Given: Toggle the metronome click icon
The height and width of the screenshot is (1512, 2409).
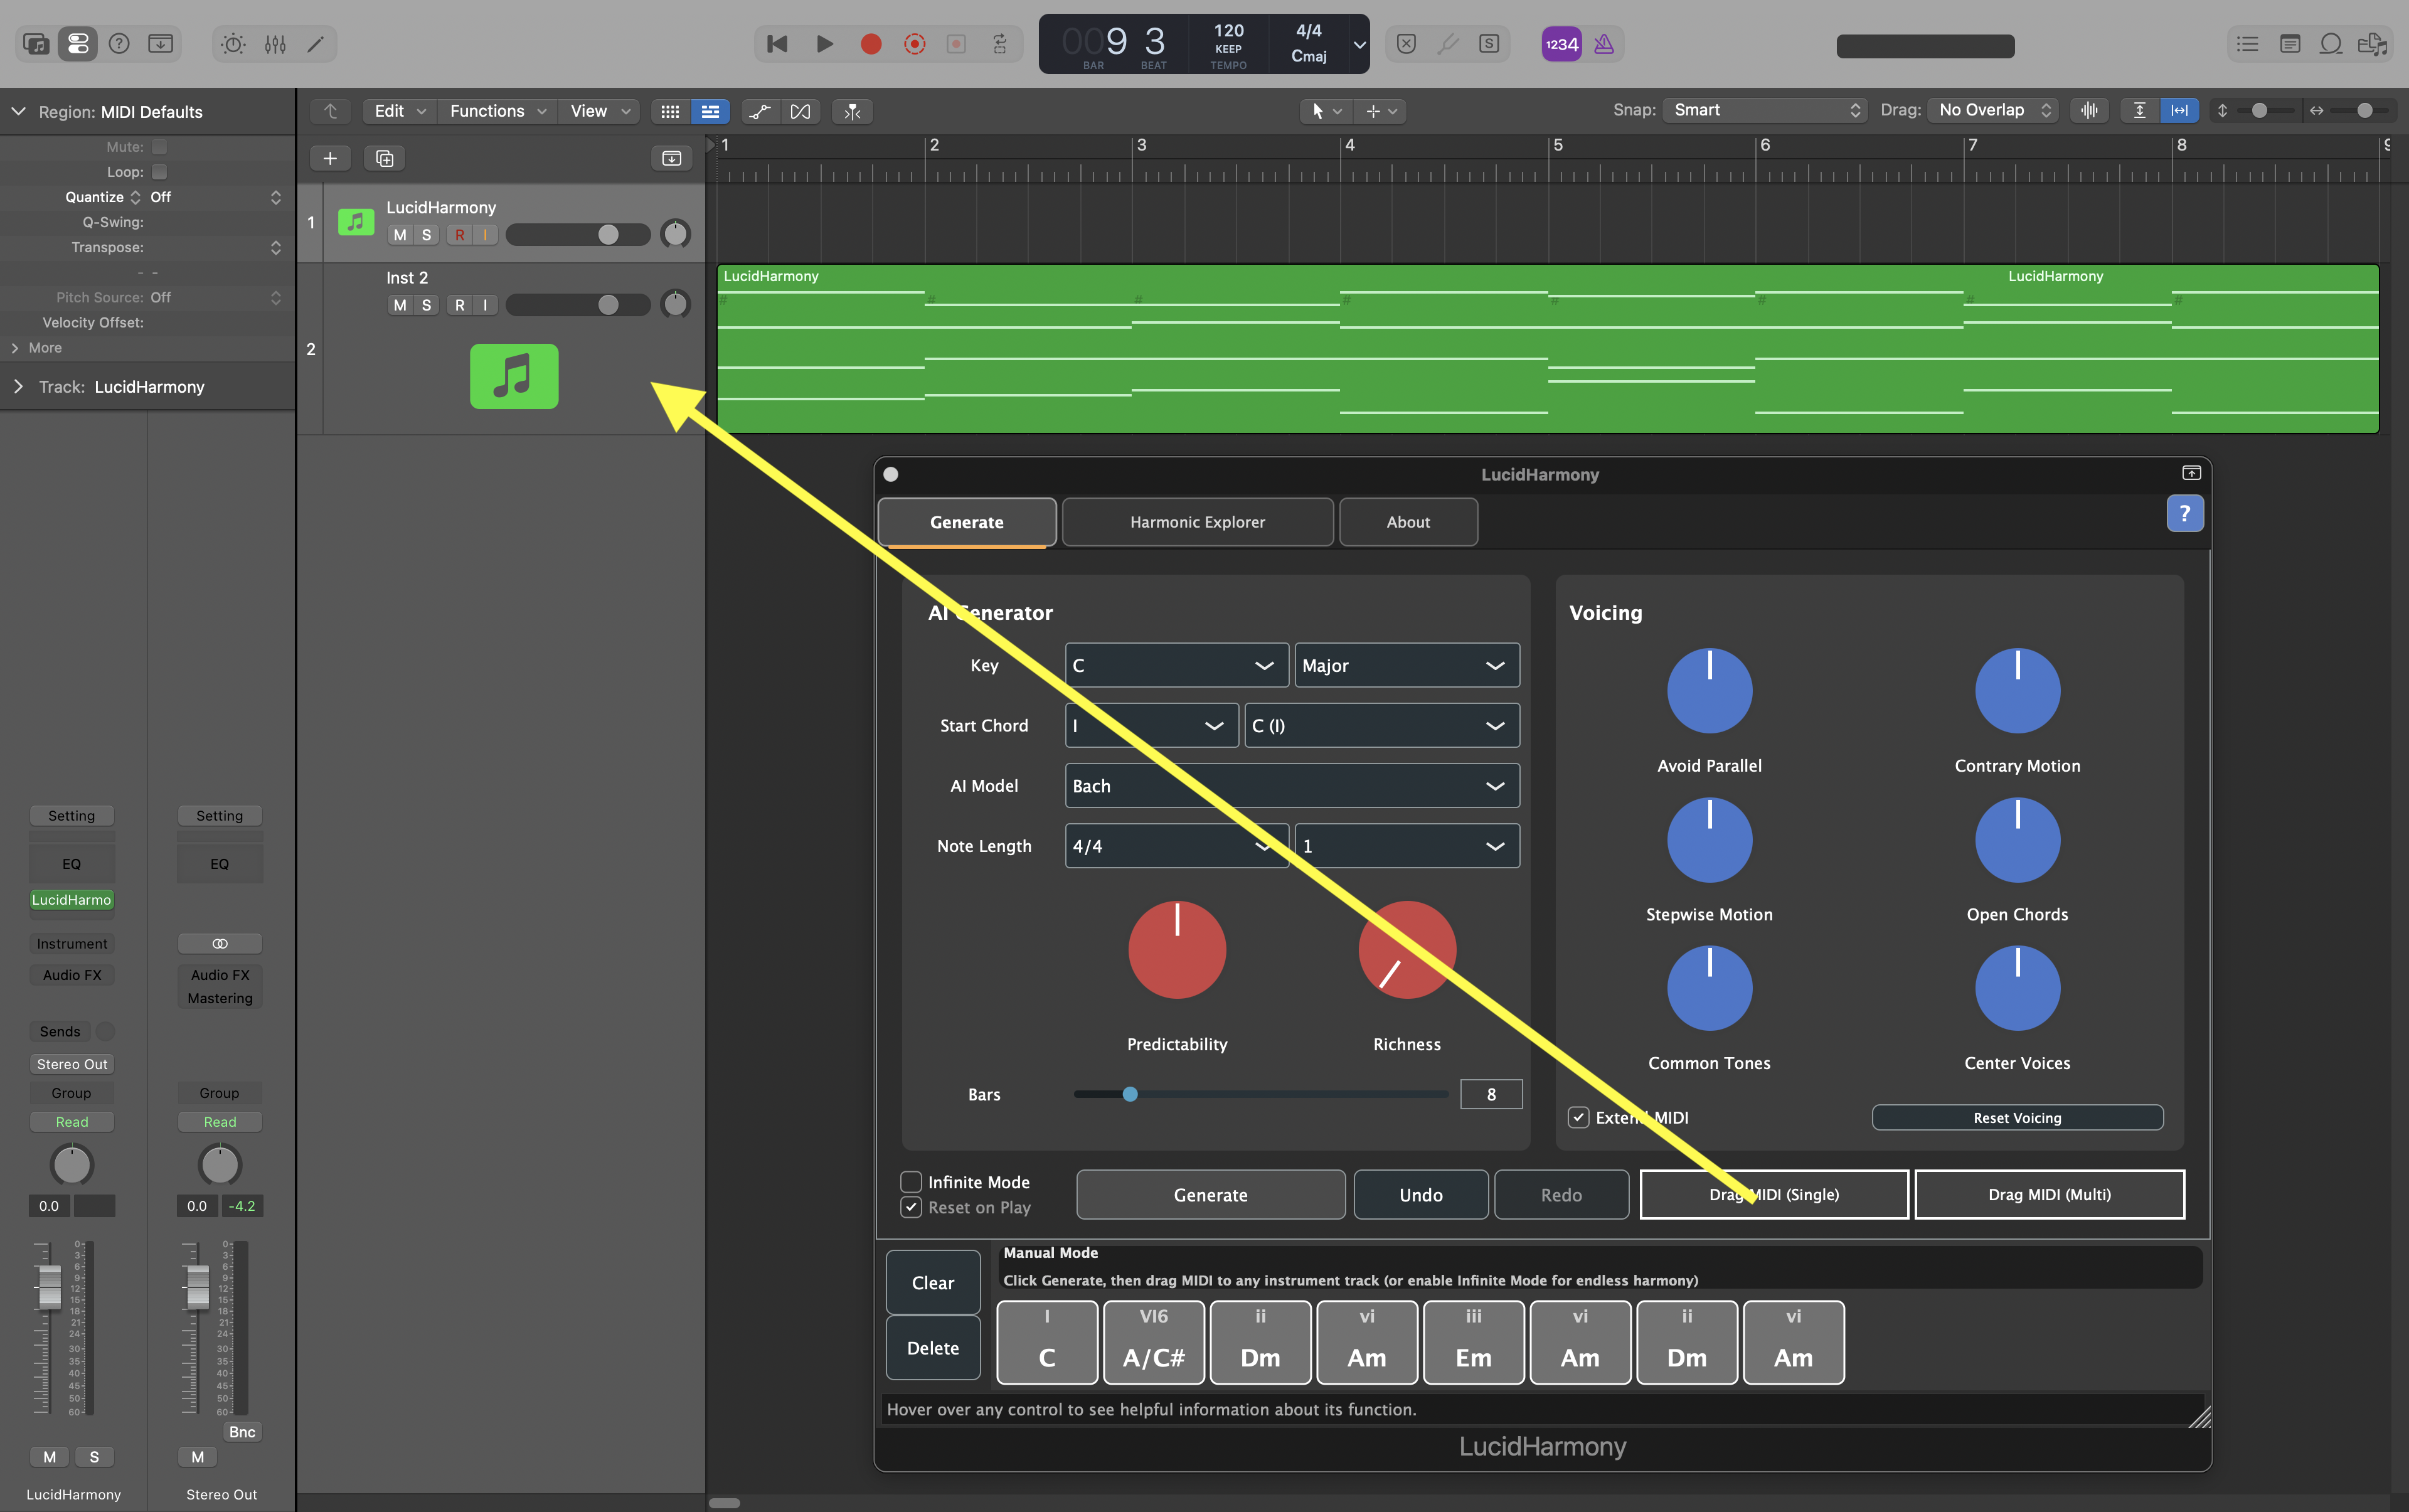Looking at the screenshot, I should (1604, 44).
